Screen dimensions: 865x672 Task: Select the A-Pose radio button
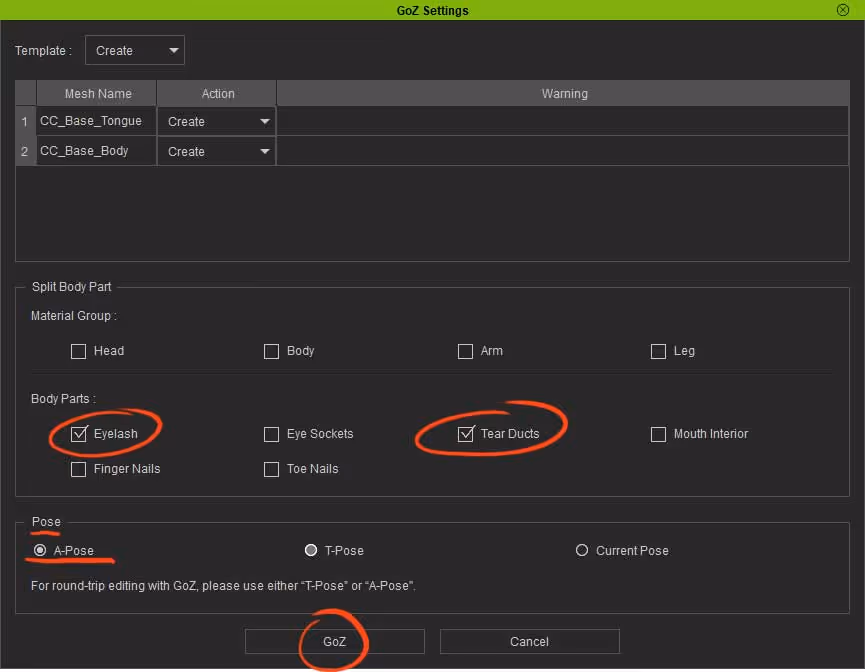tap(40, 550)
